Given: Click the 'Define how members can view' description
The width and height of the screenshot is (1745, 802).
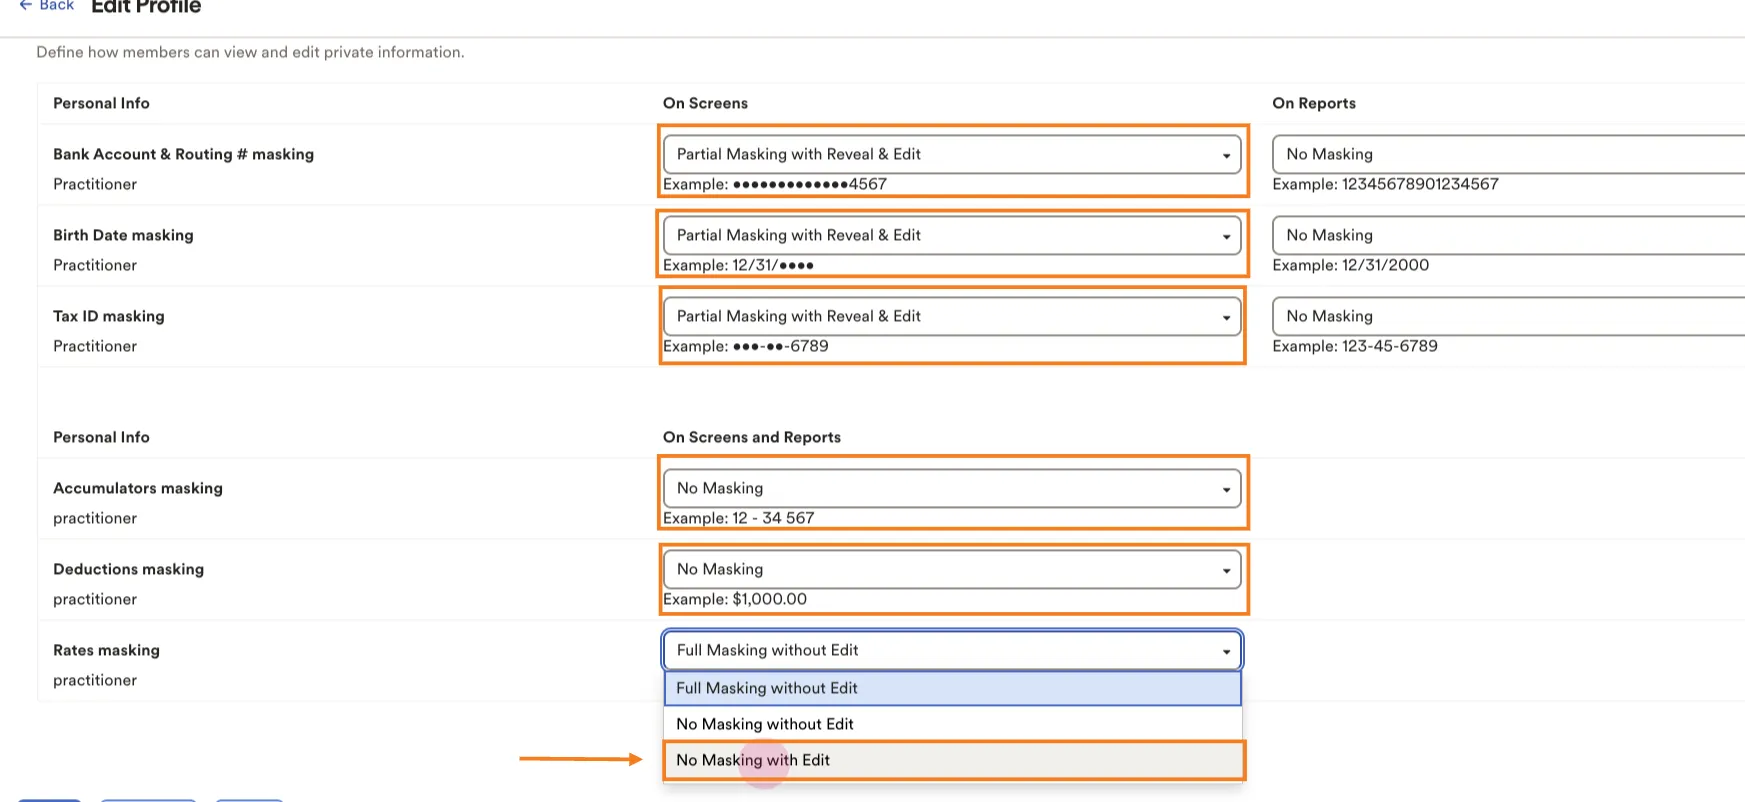Looking at the screenshot, I should click(x=250, y=52).
